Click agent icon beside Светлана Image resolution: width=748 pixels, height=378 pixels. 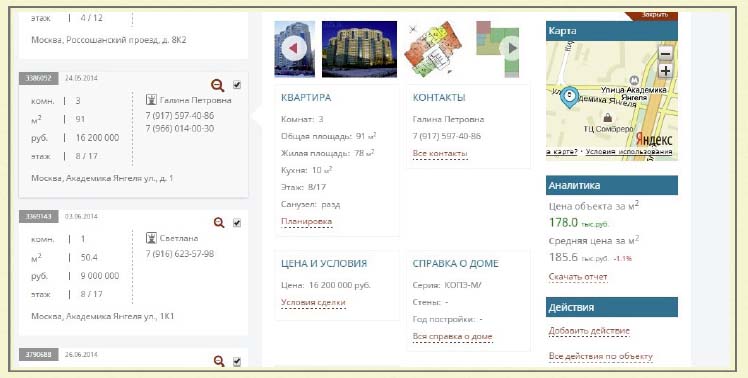(151, 238)
